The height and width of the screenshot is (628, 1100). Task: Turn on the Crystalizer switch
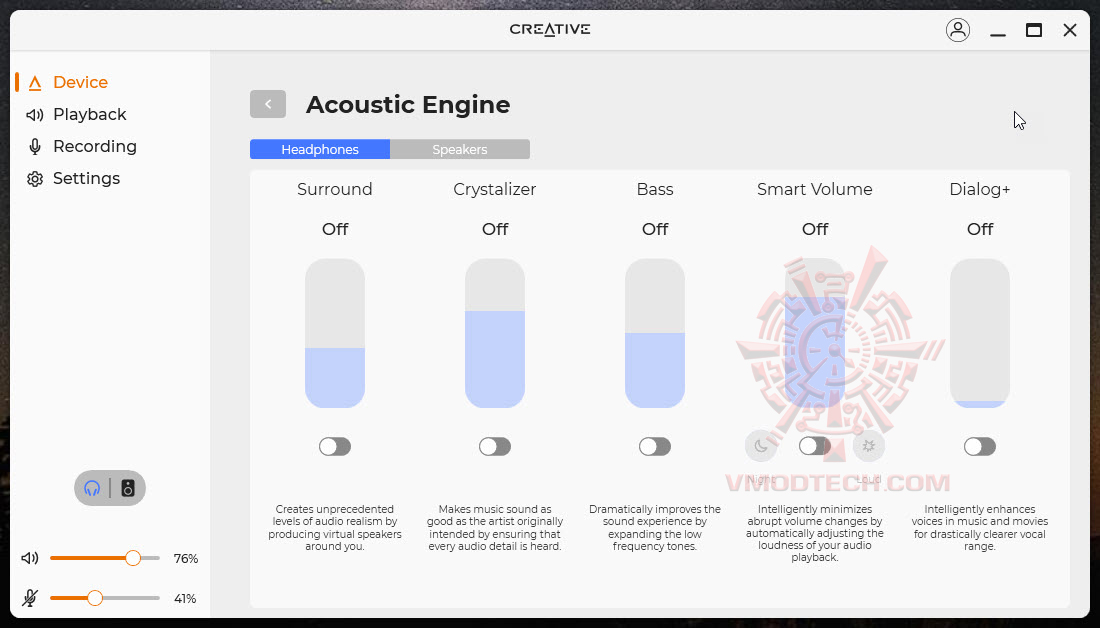(x=495, y=446)
